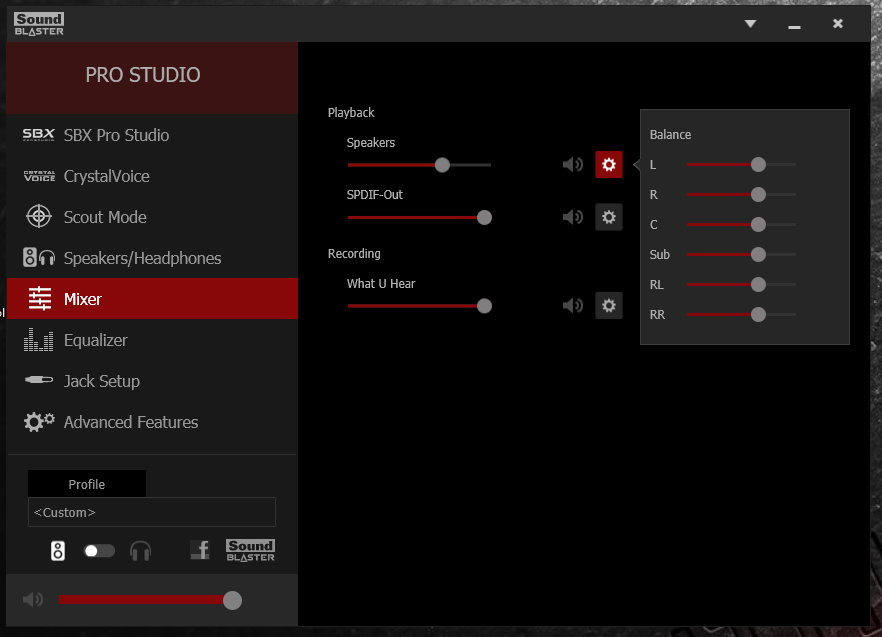Select Scout Mode in sidebar
Screen dimensions: 882x637
coord(152,217)
